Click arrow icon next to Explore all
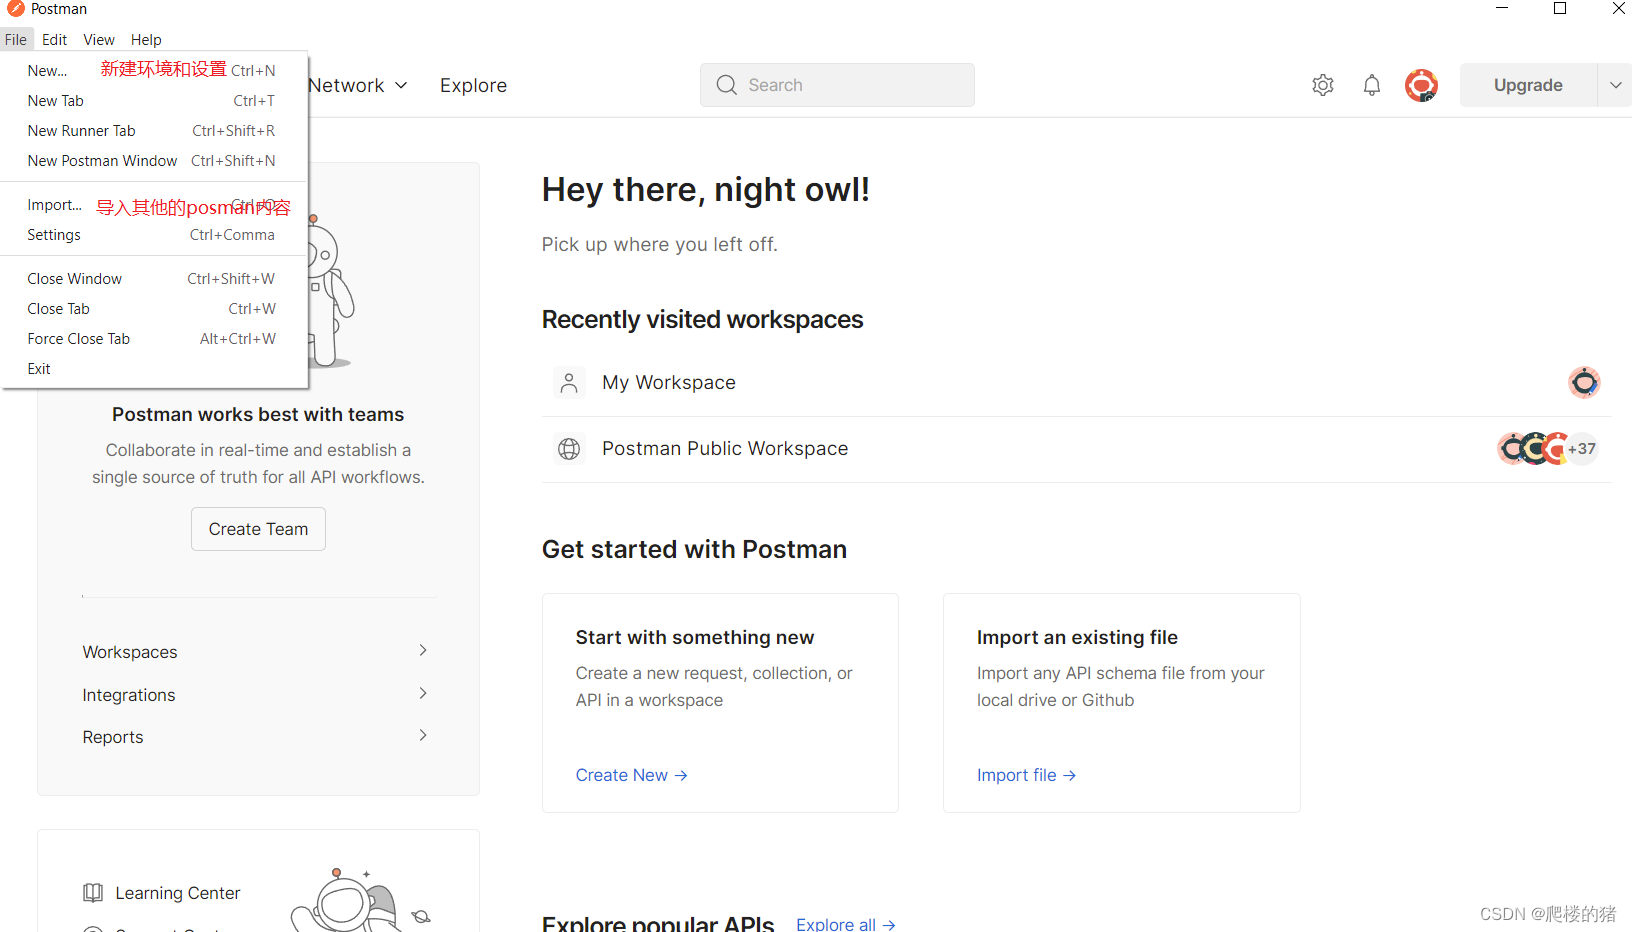This screenshot has height=932, width=1632. 889,925
